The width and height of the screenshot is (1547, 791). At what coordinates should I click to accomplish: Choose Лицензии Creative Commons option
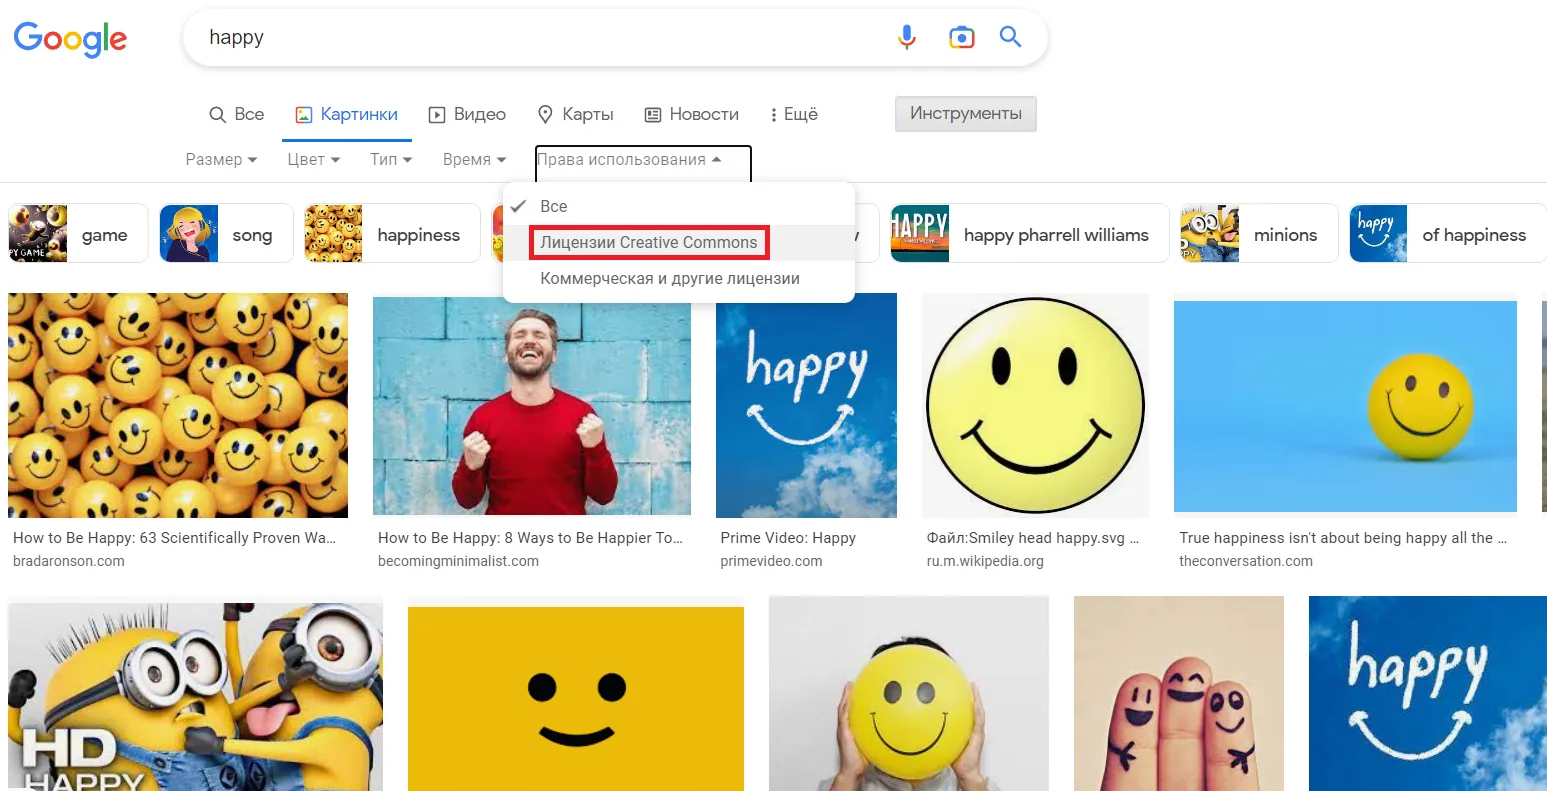[x=649, y=242]
